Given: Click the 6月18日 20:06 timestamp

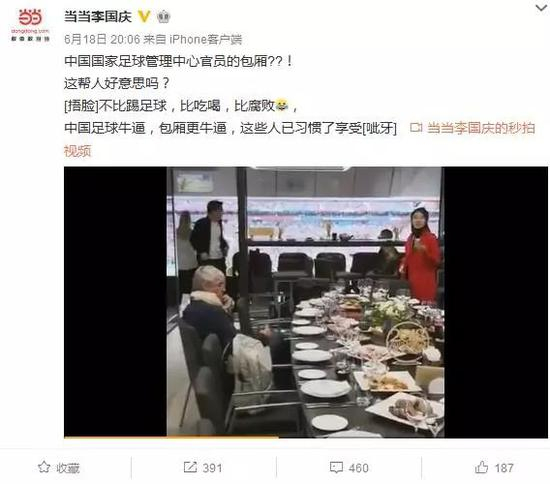Looking at the screenshot, I should 102,39.
